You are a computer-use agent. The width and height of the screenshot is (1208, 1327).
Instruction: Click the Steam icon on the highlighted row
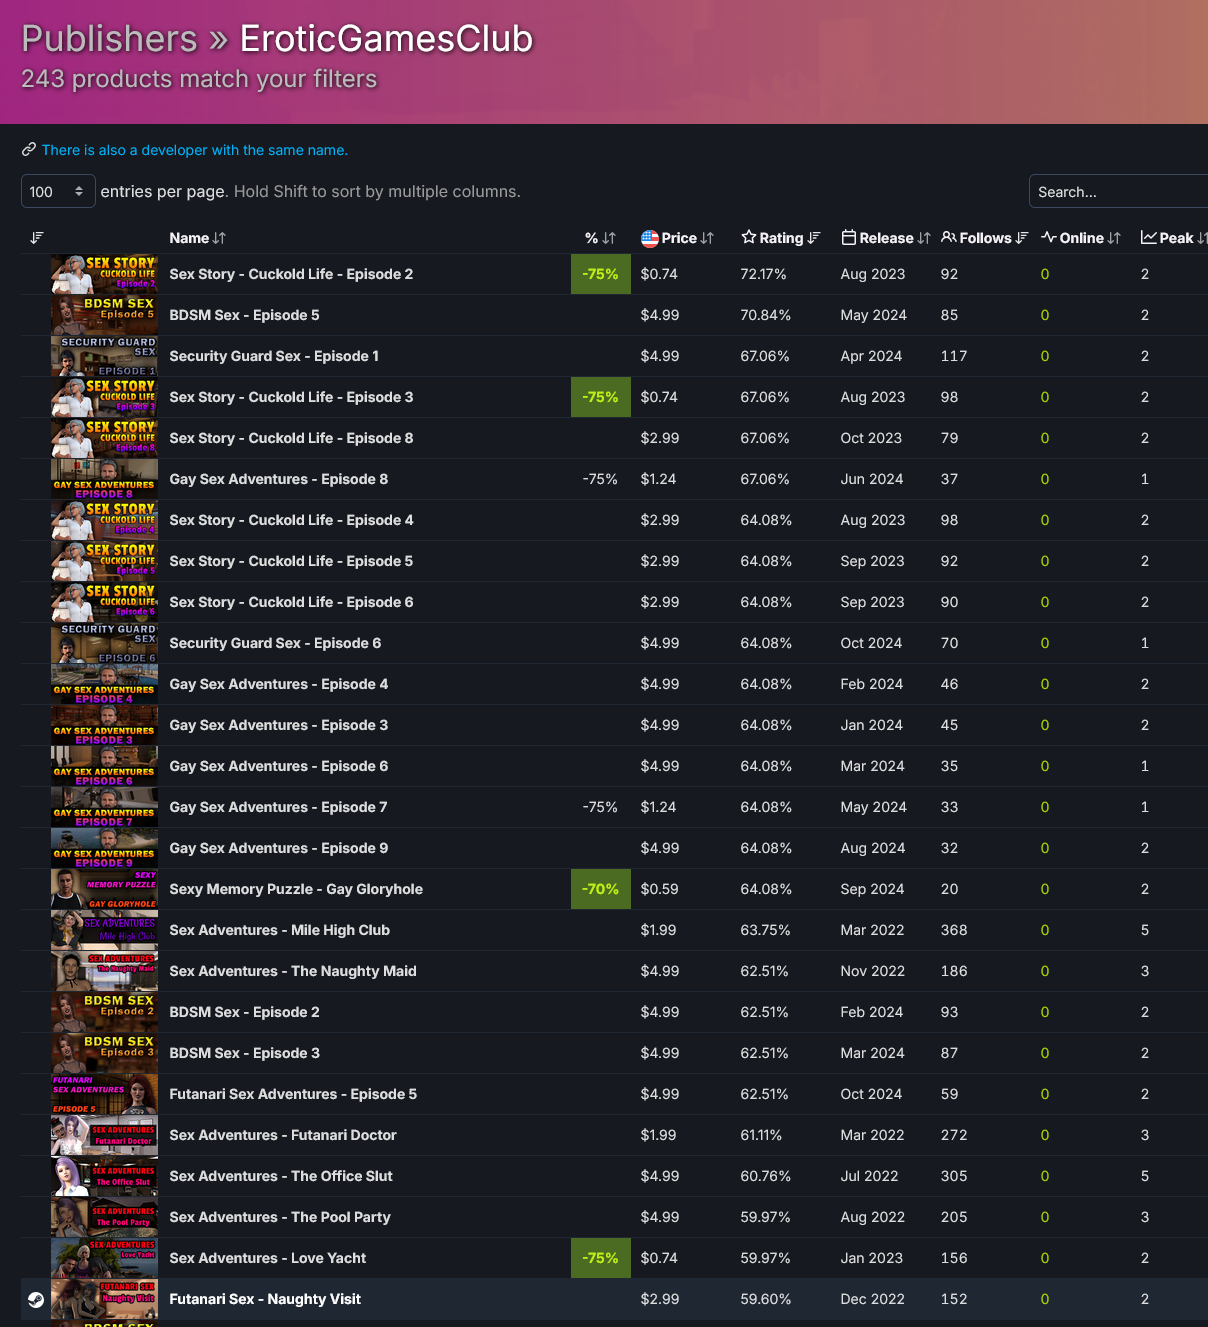[36, 1299]
